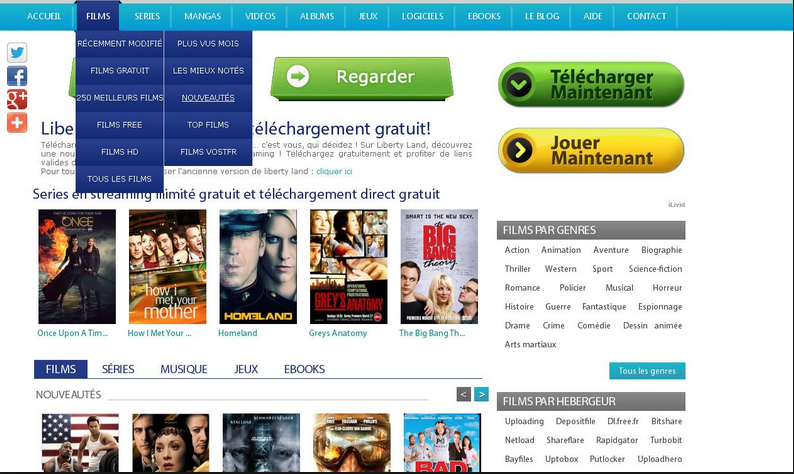Choose Films Free in the dropdown

point(120,125)
